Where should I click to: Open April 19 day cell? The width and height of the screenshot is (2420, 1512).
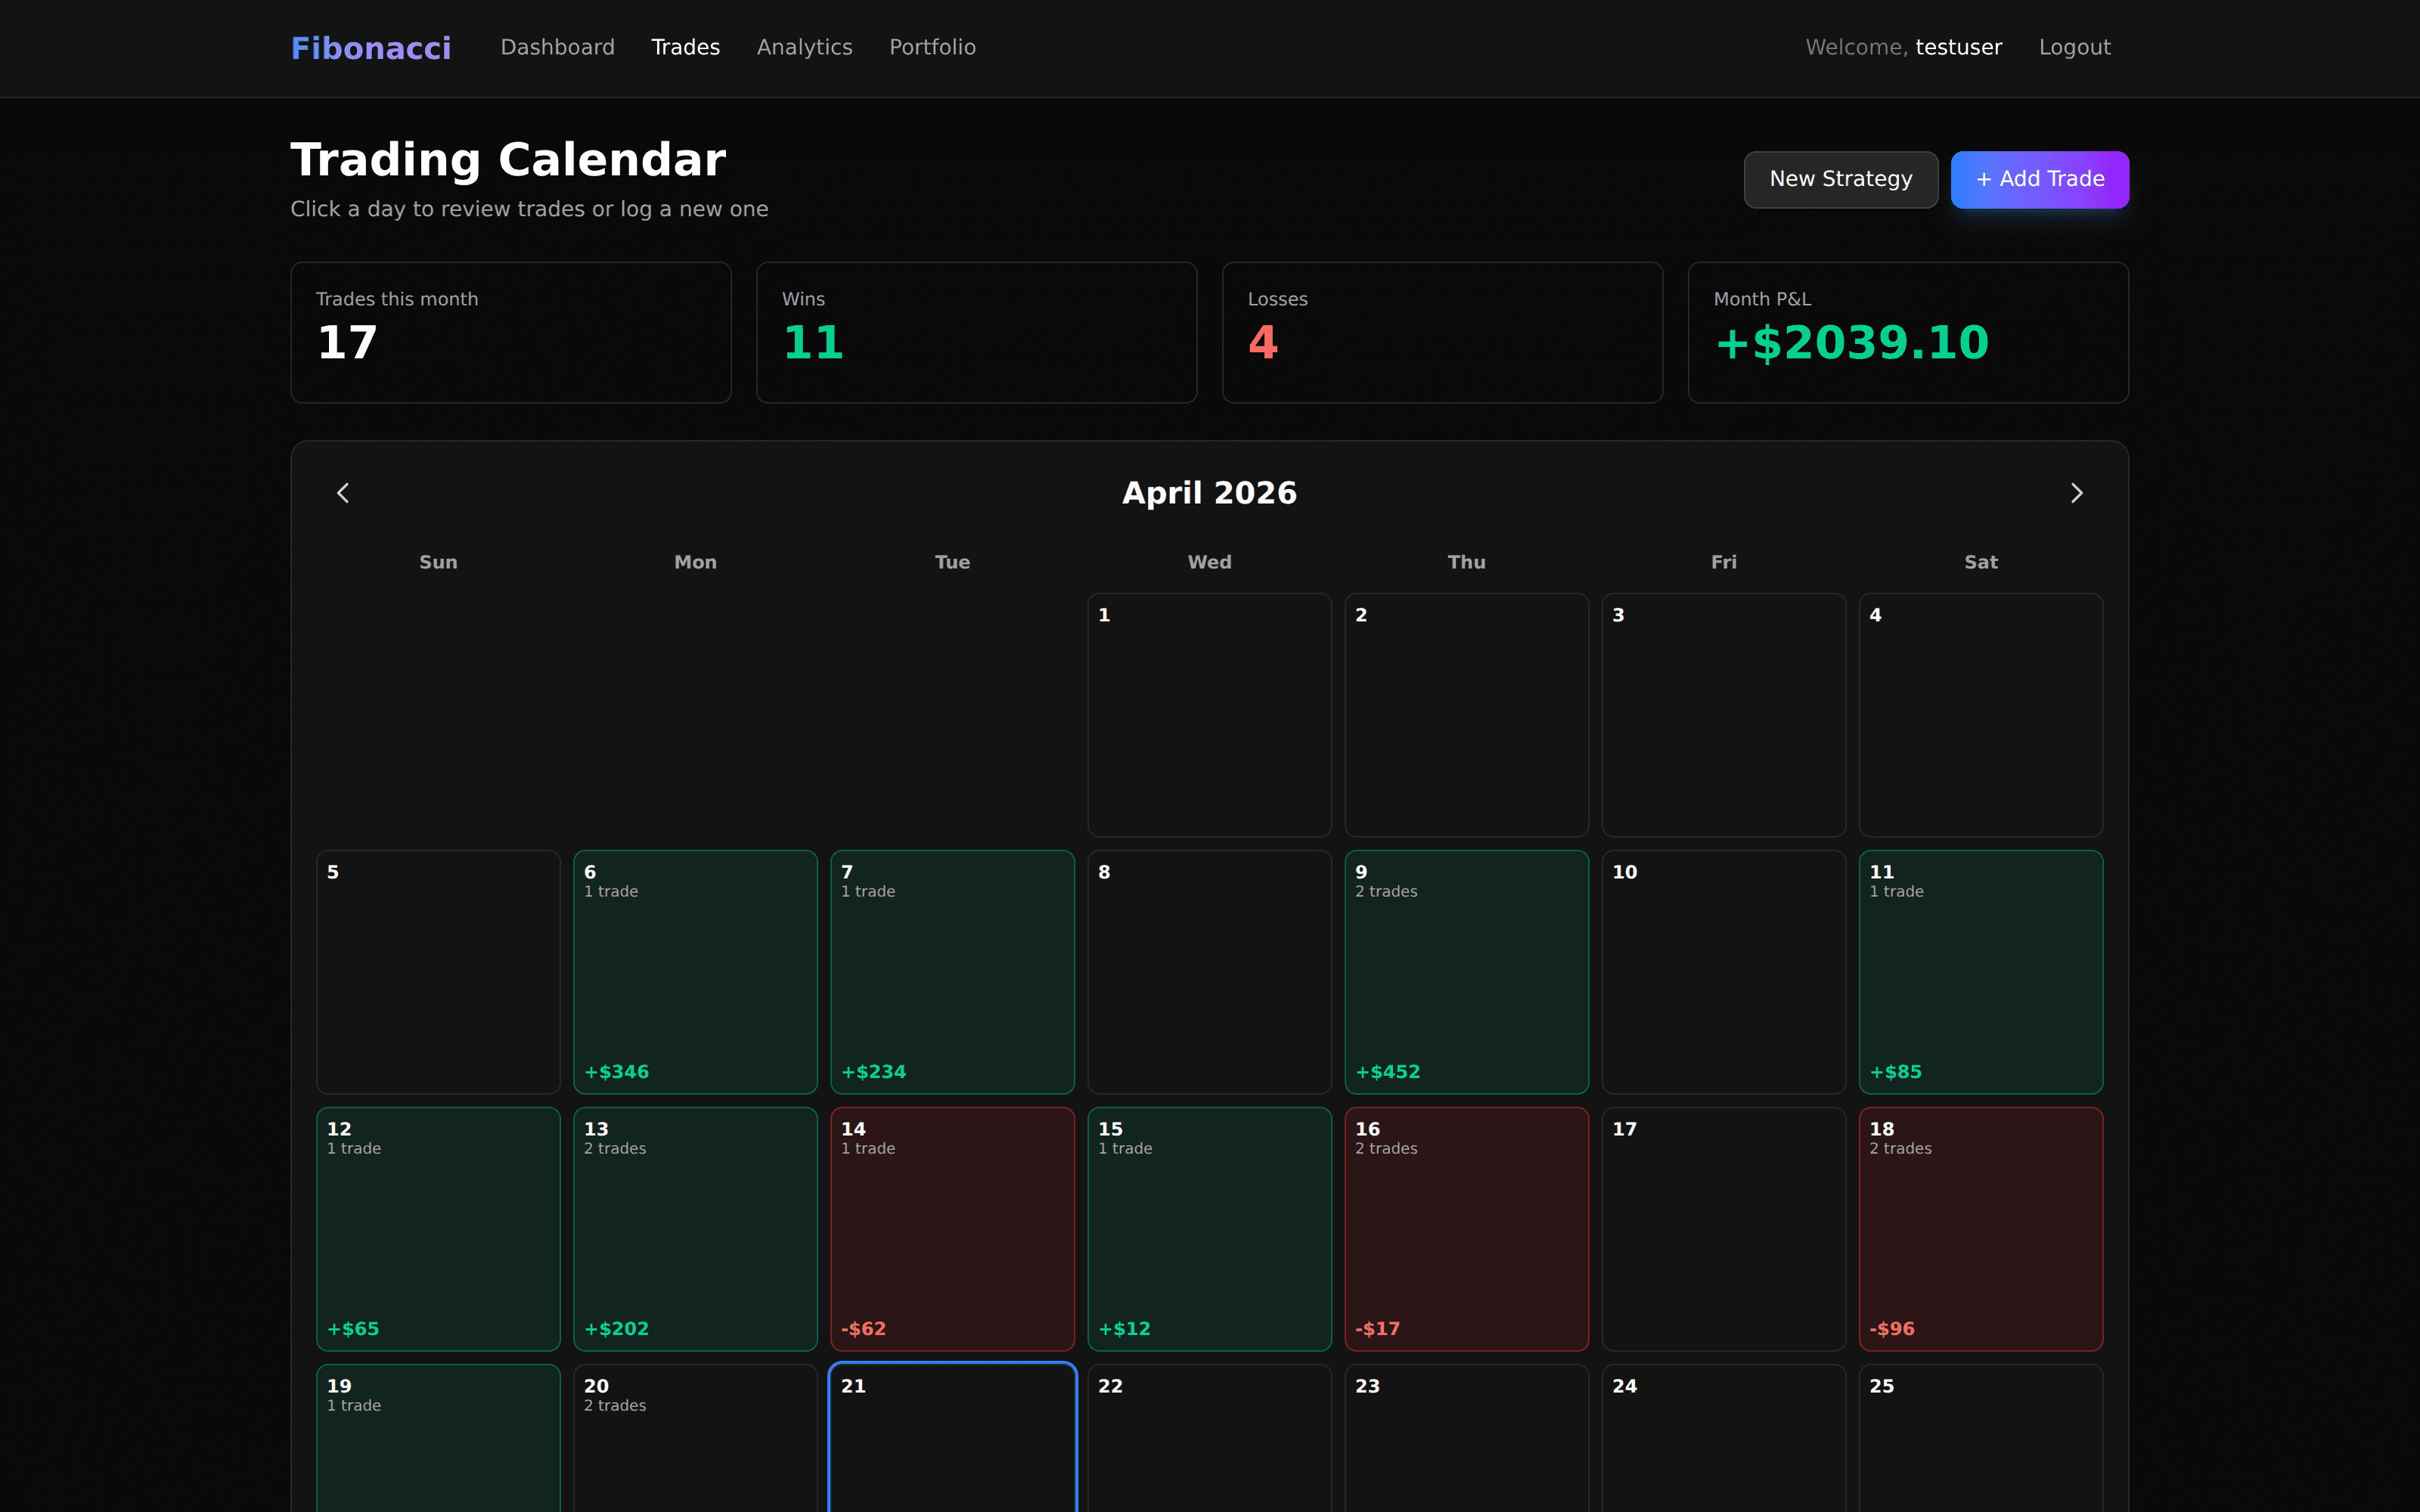tap(438, 1438)
